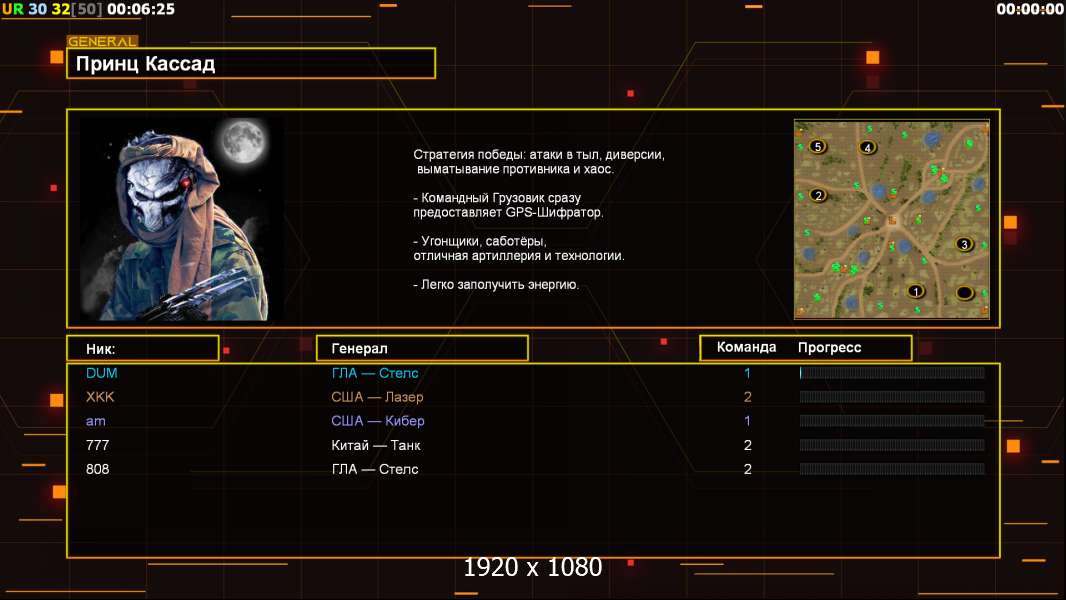Select player nickname "808"

(x=97, y=469)
